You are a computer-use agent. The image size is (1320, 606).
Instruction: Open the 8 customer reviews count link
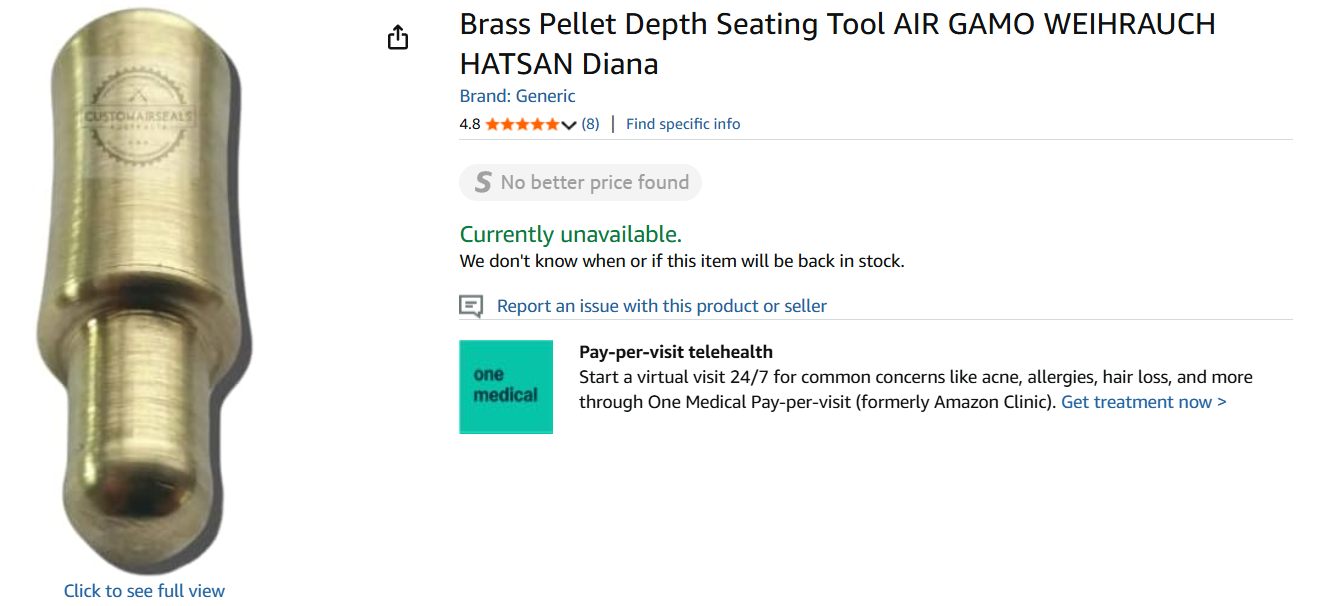coord(590,124)
